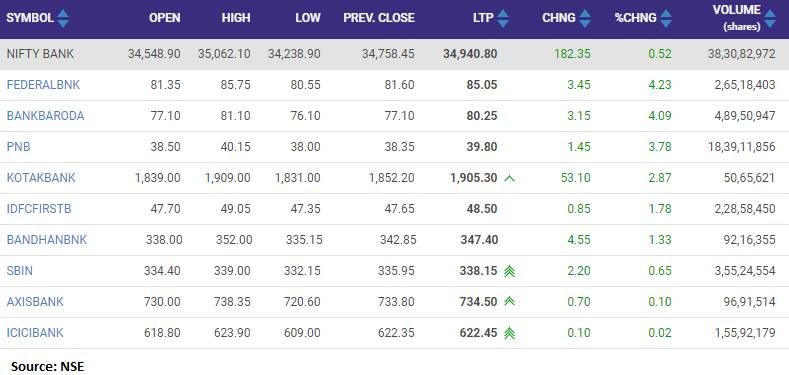Image resolution: width=789 pixels, height=375 pixels.
Task: Click the SBIN double up-arrow indicator
Action: pyautogui.click(x=510, y=271)
